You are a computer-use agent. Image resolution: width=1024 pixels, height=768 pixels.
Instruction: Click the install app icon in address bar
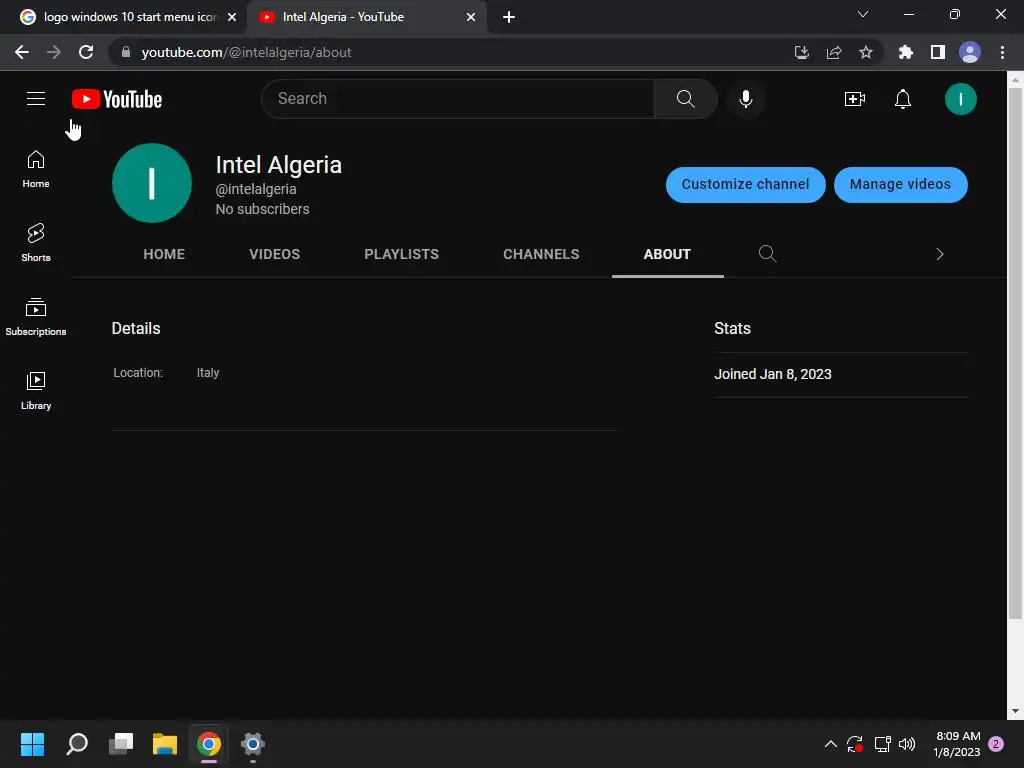801,52
